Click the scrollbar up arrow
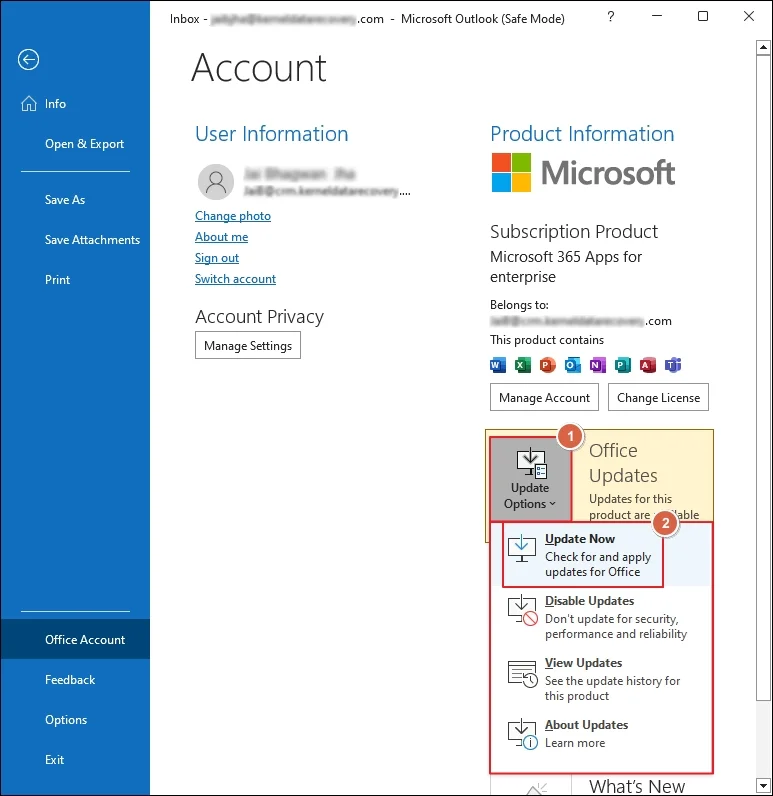The image size is (773, 796). (763, 48)
